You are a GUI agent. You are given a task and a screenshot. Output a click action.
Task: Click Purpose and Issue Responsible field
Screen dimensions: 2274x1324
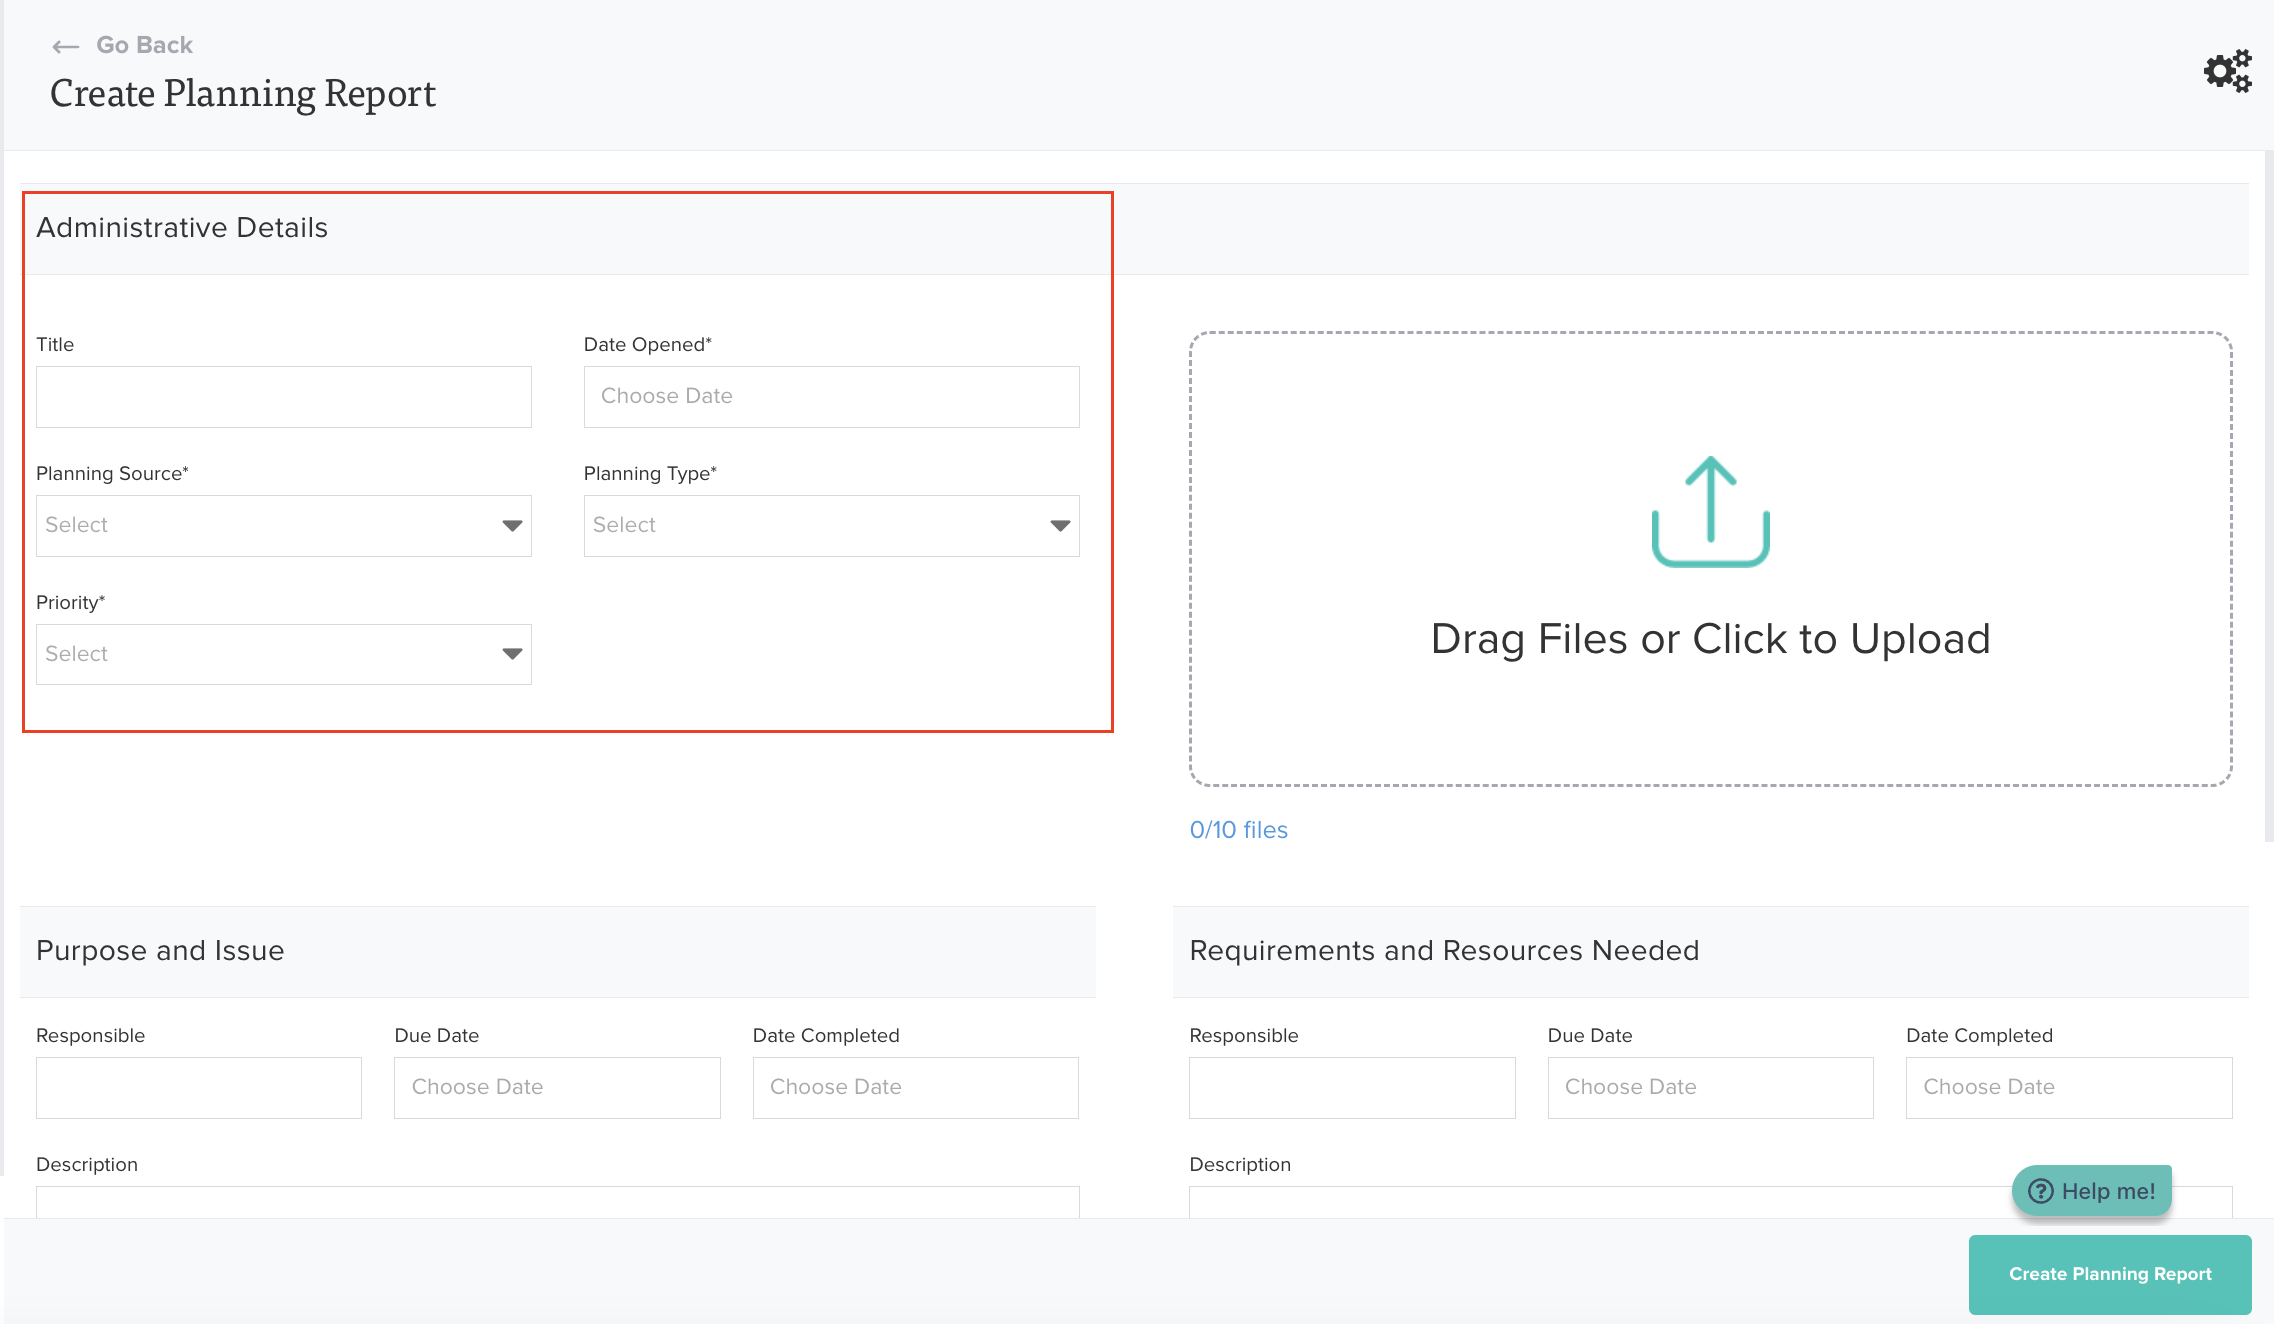click(199, 1087)
